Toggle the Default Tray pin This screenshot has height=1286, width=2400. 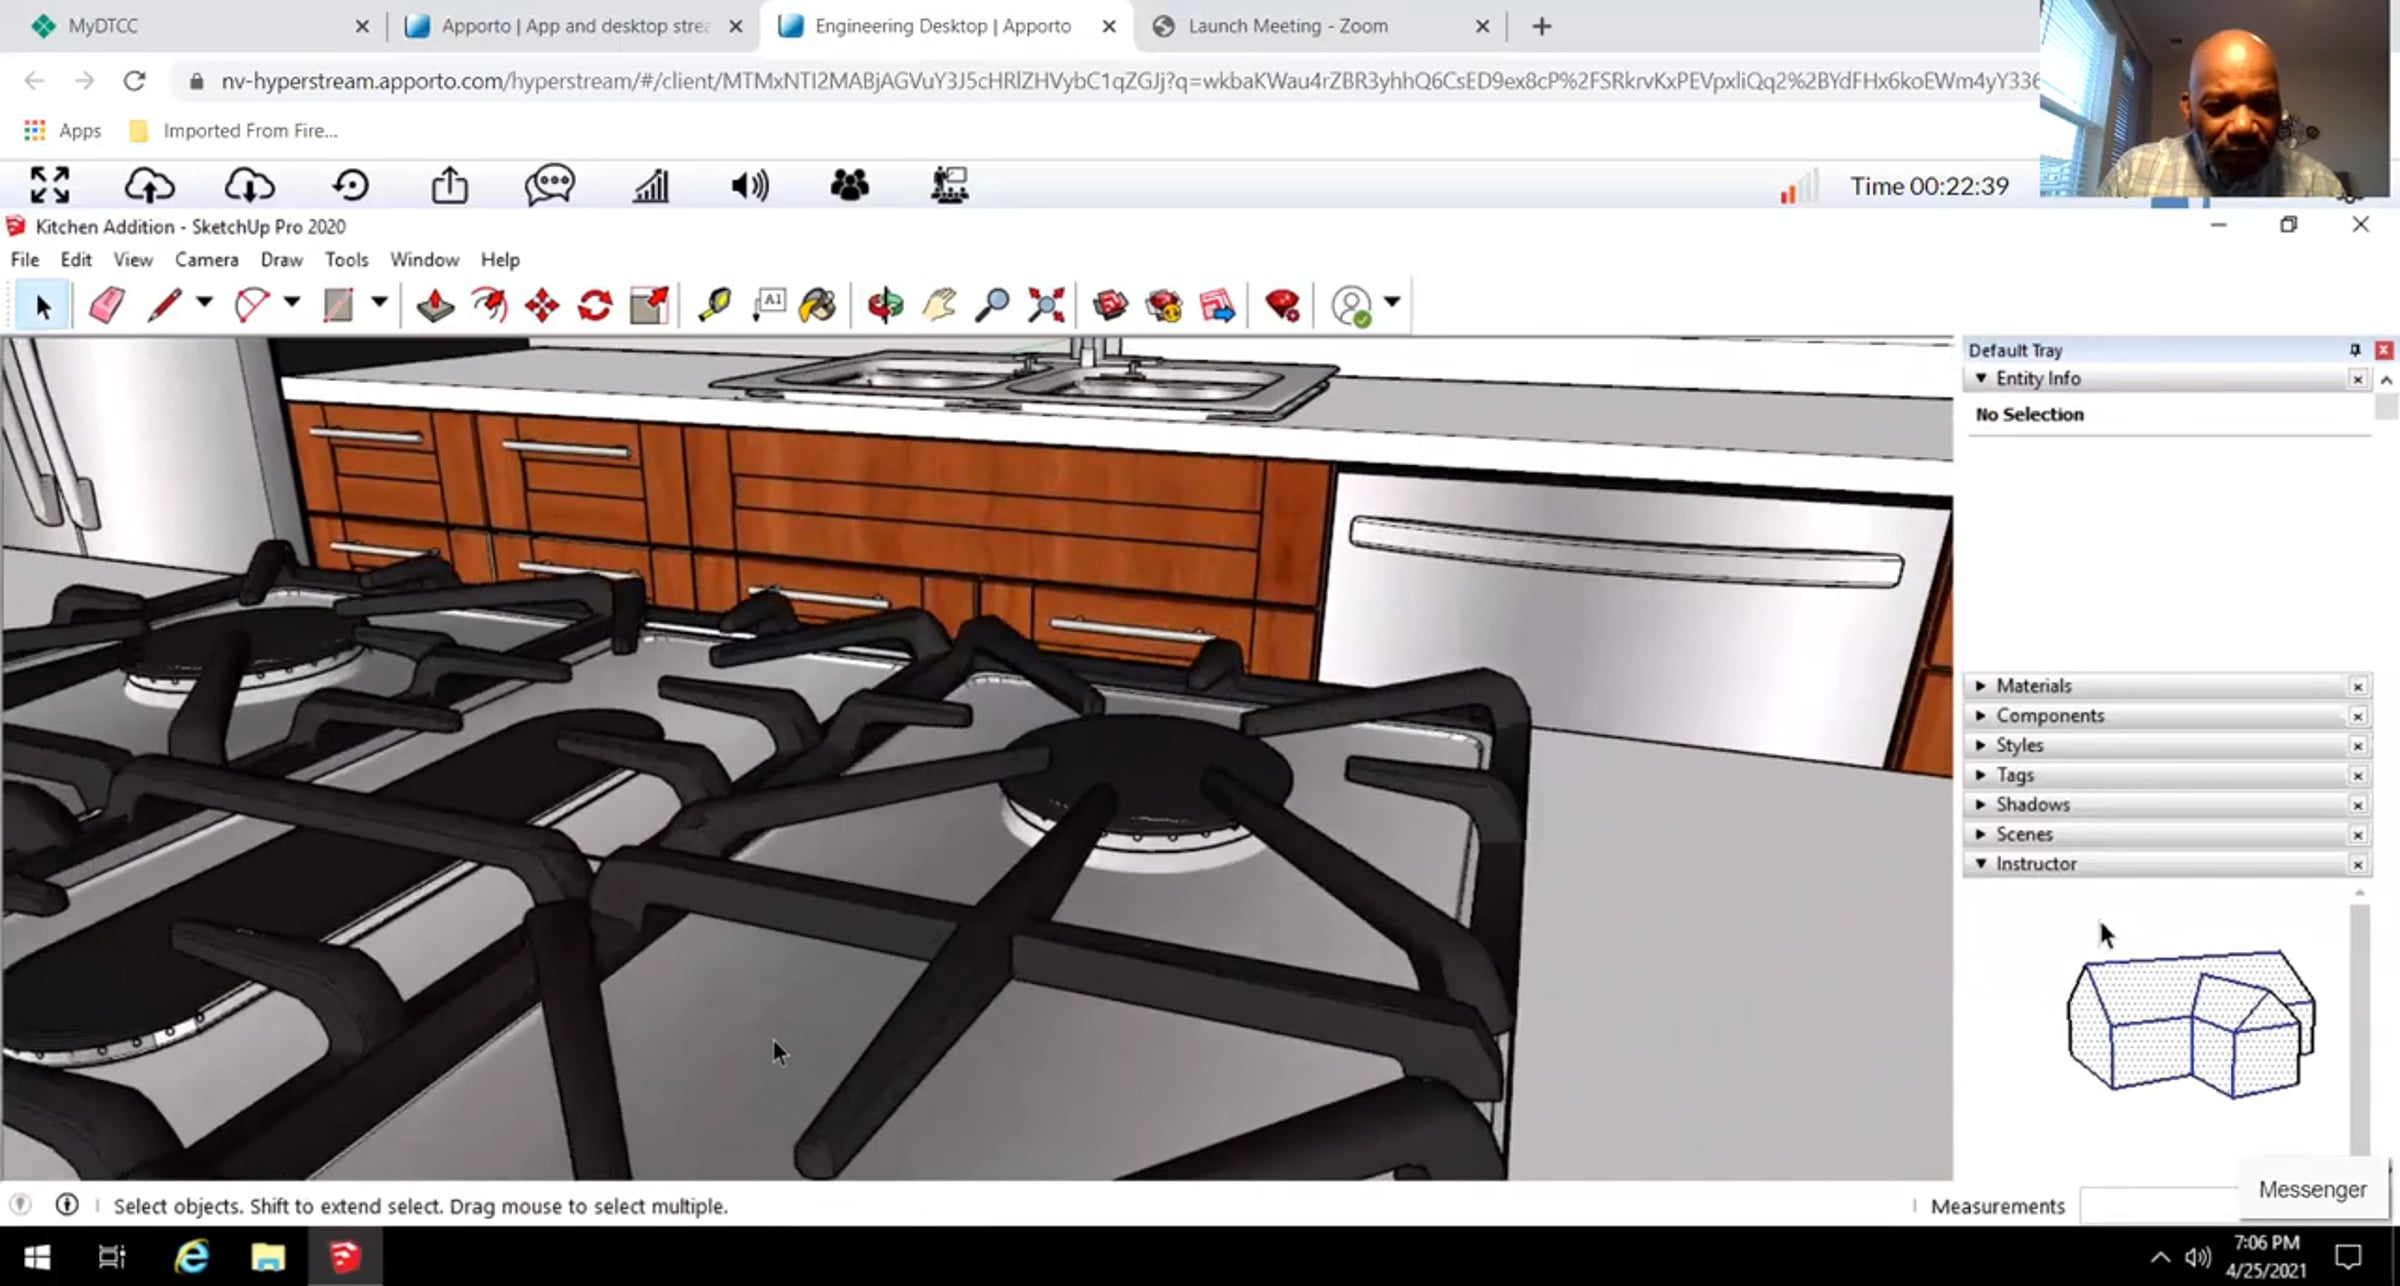pyautogui.click(x=2355, y=350)
